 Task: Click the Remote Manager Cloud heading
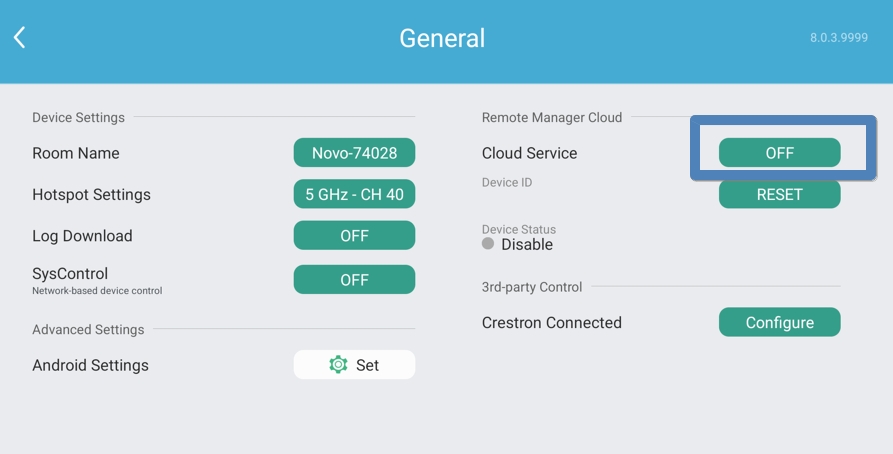point(552,117)
